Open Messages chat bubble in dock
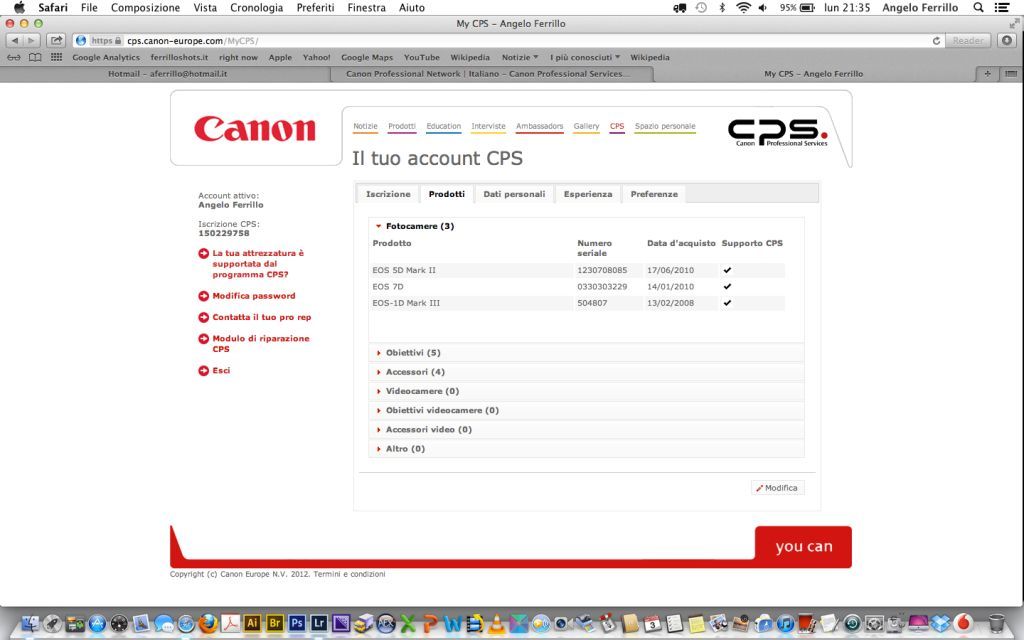 pyautogui.click(x=164, y=624)
